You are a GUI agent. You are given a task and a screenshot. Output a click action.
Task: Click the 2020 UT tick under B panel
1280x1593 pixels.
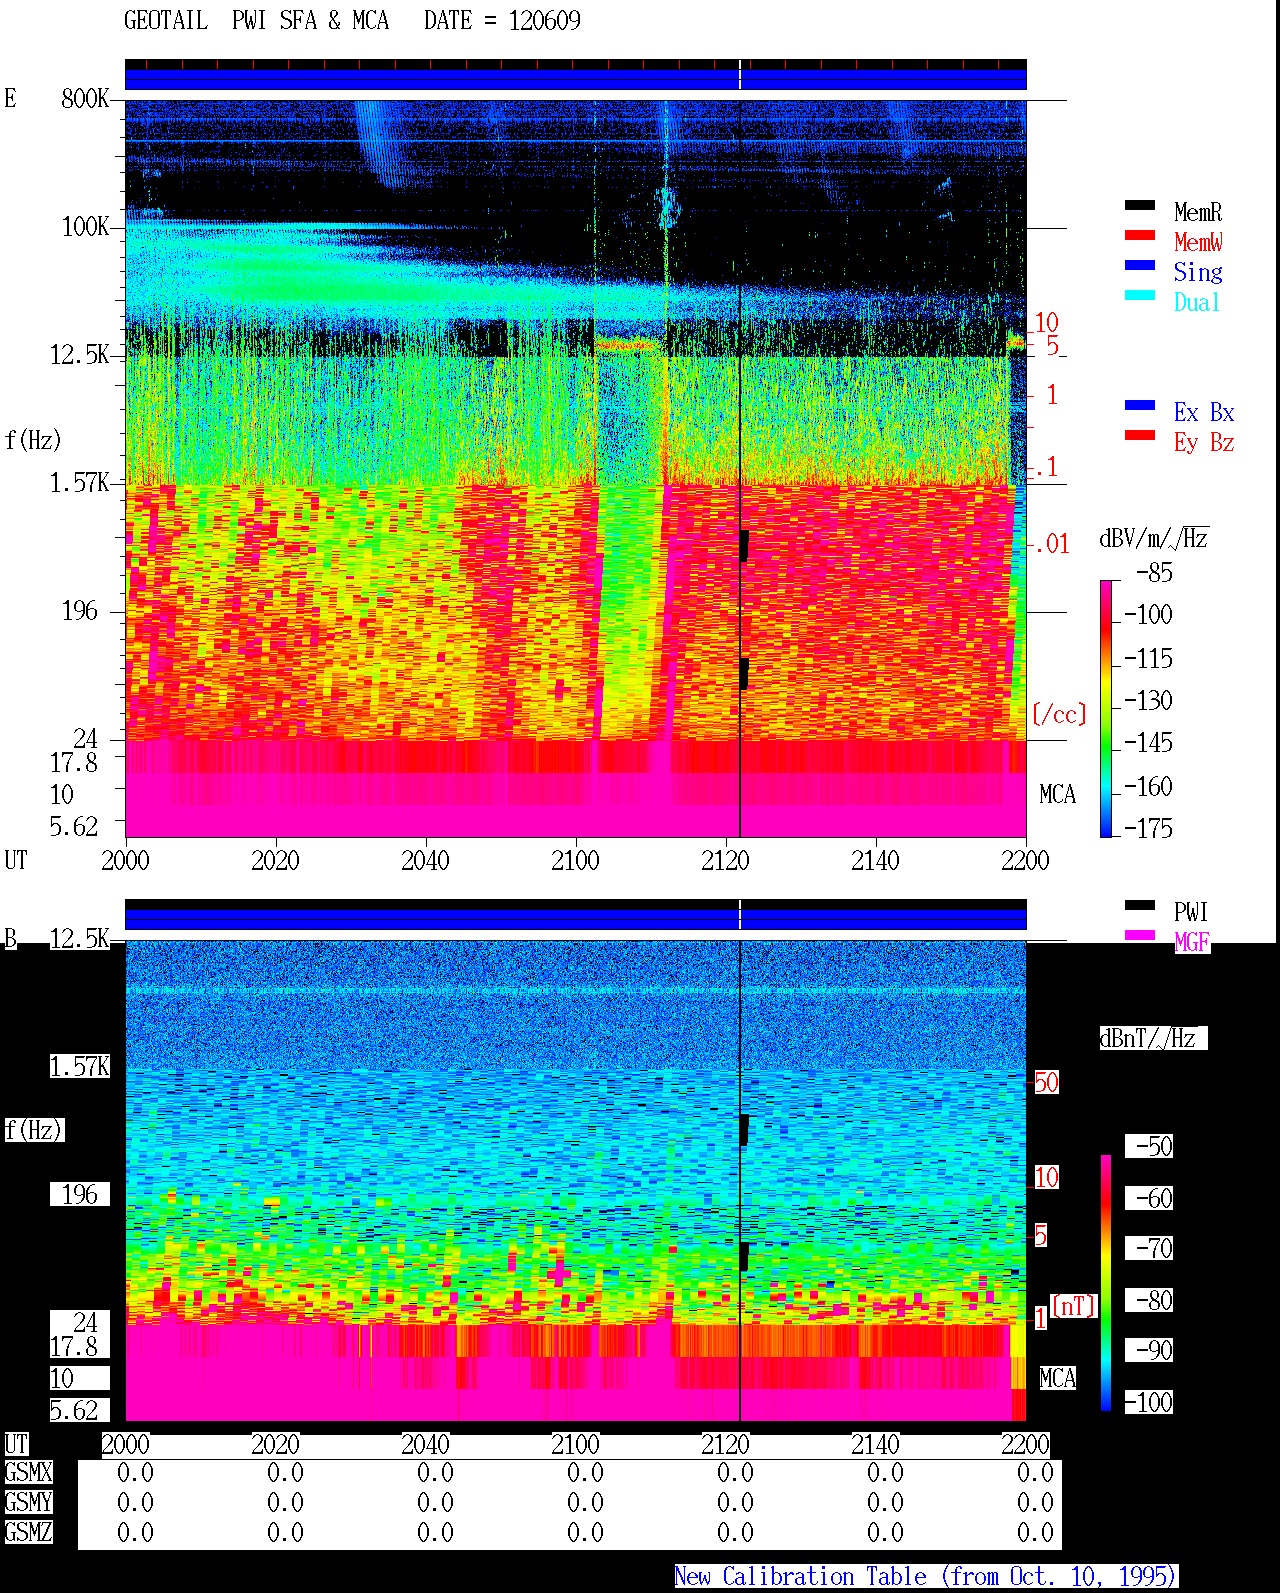(x=275, y=1444)
